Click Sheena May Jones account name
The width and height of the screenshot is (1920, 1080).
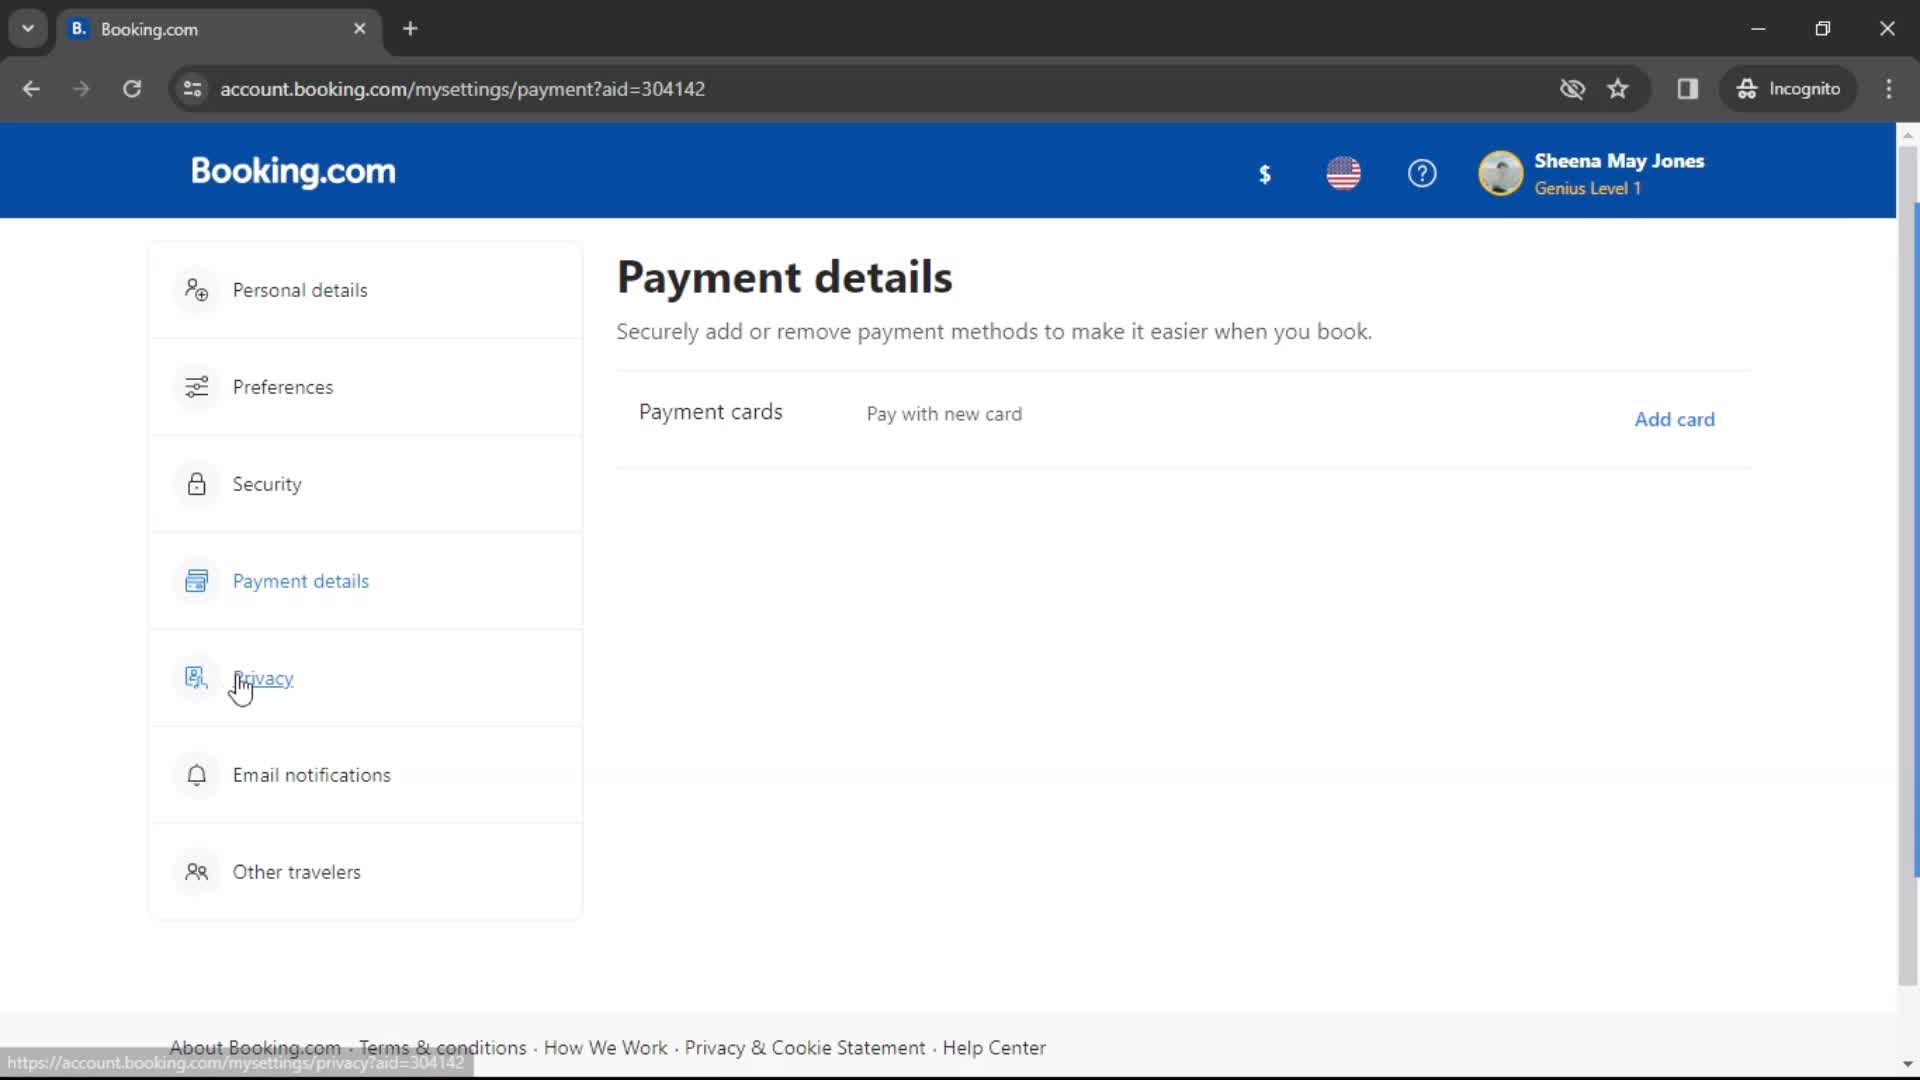tap(1619, 161)
